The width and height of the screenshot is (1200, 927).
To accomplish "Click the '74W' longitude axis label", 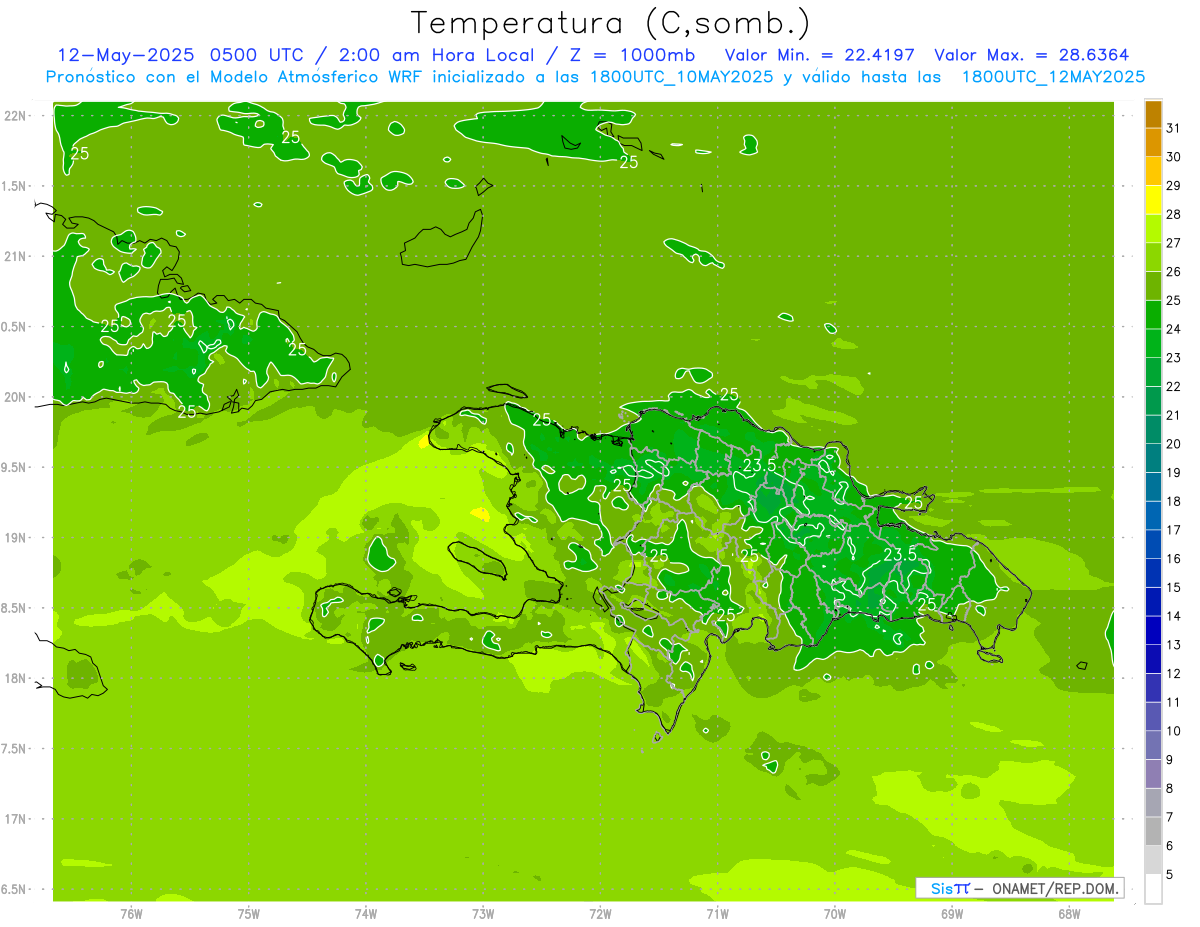I will [x=366, y=914].
